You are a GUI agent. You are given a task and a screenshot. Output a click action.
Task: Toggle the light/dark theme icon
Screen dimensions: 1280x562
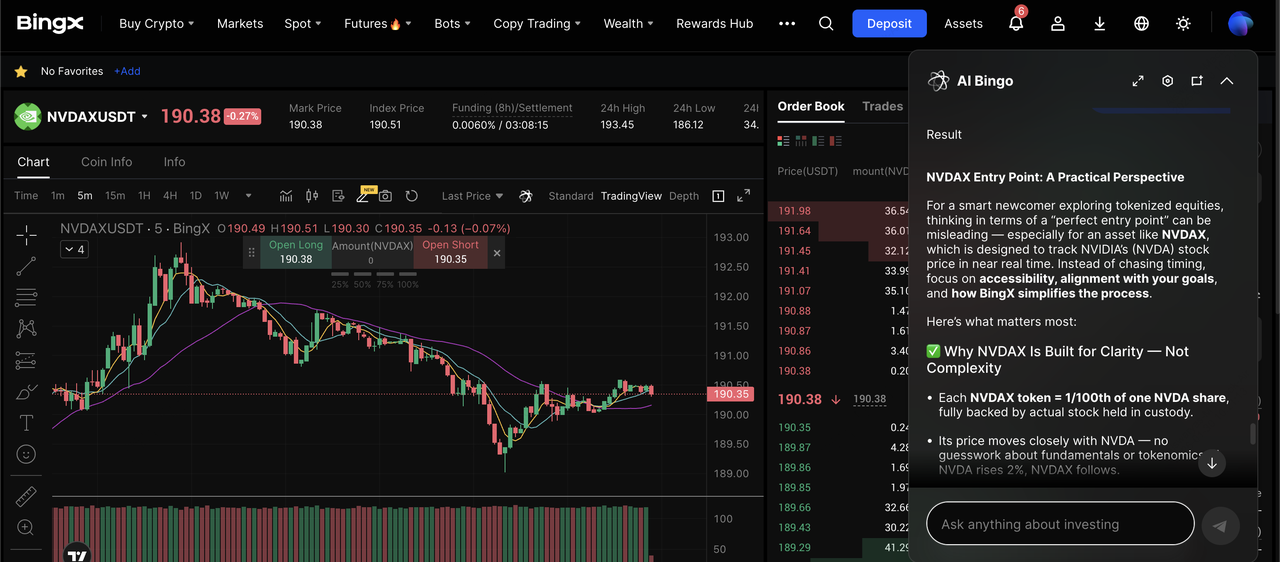point(1183,24)
